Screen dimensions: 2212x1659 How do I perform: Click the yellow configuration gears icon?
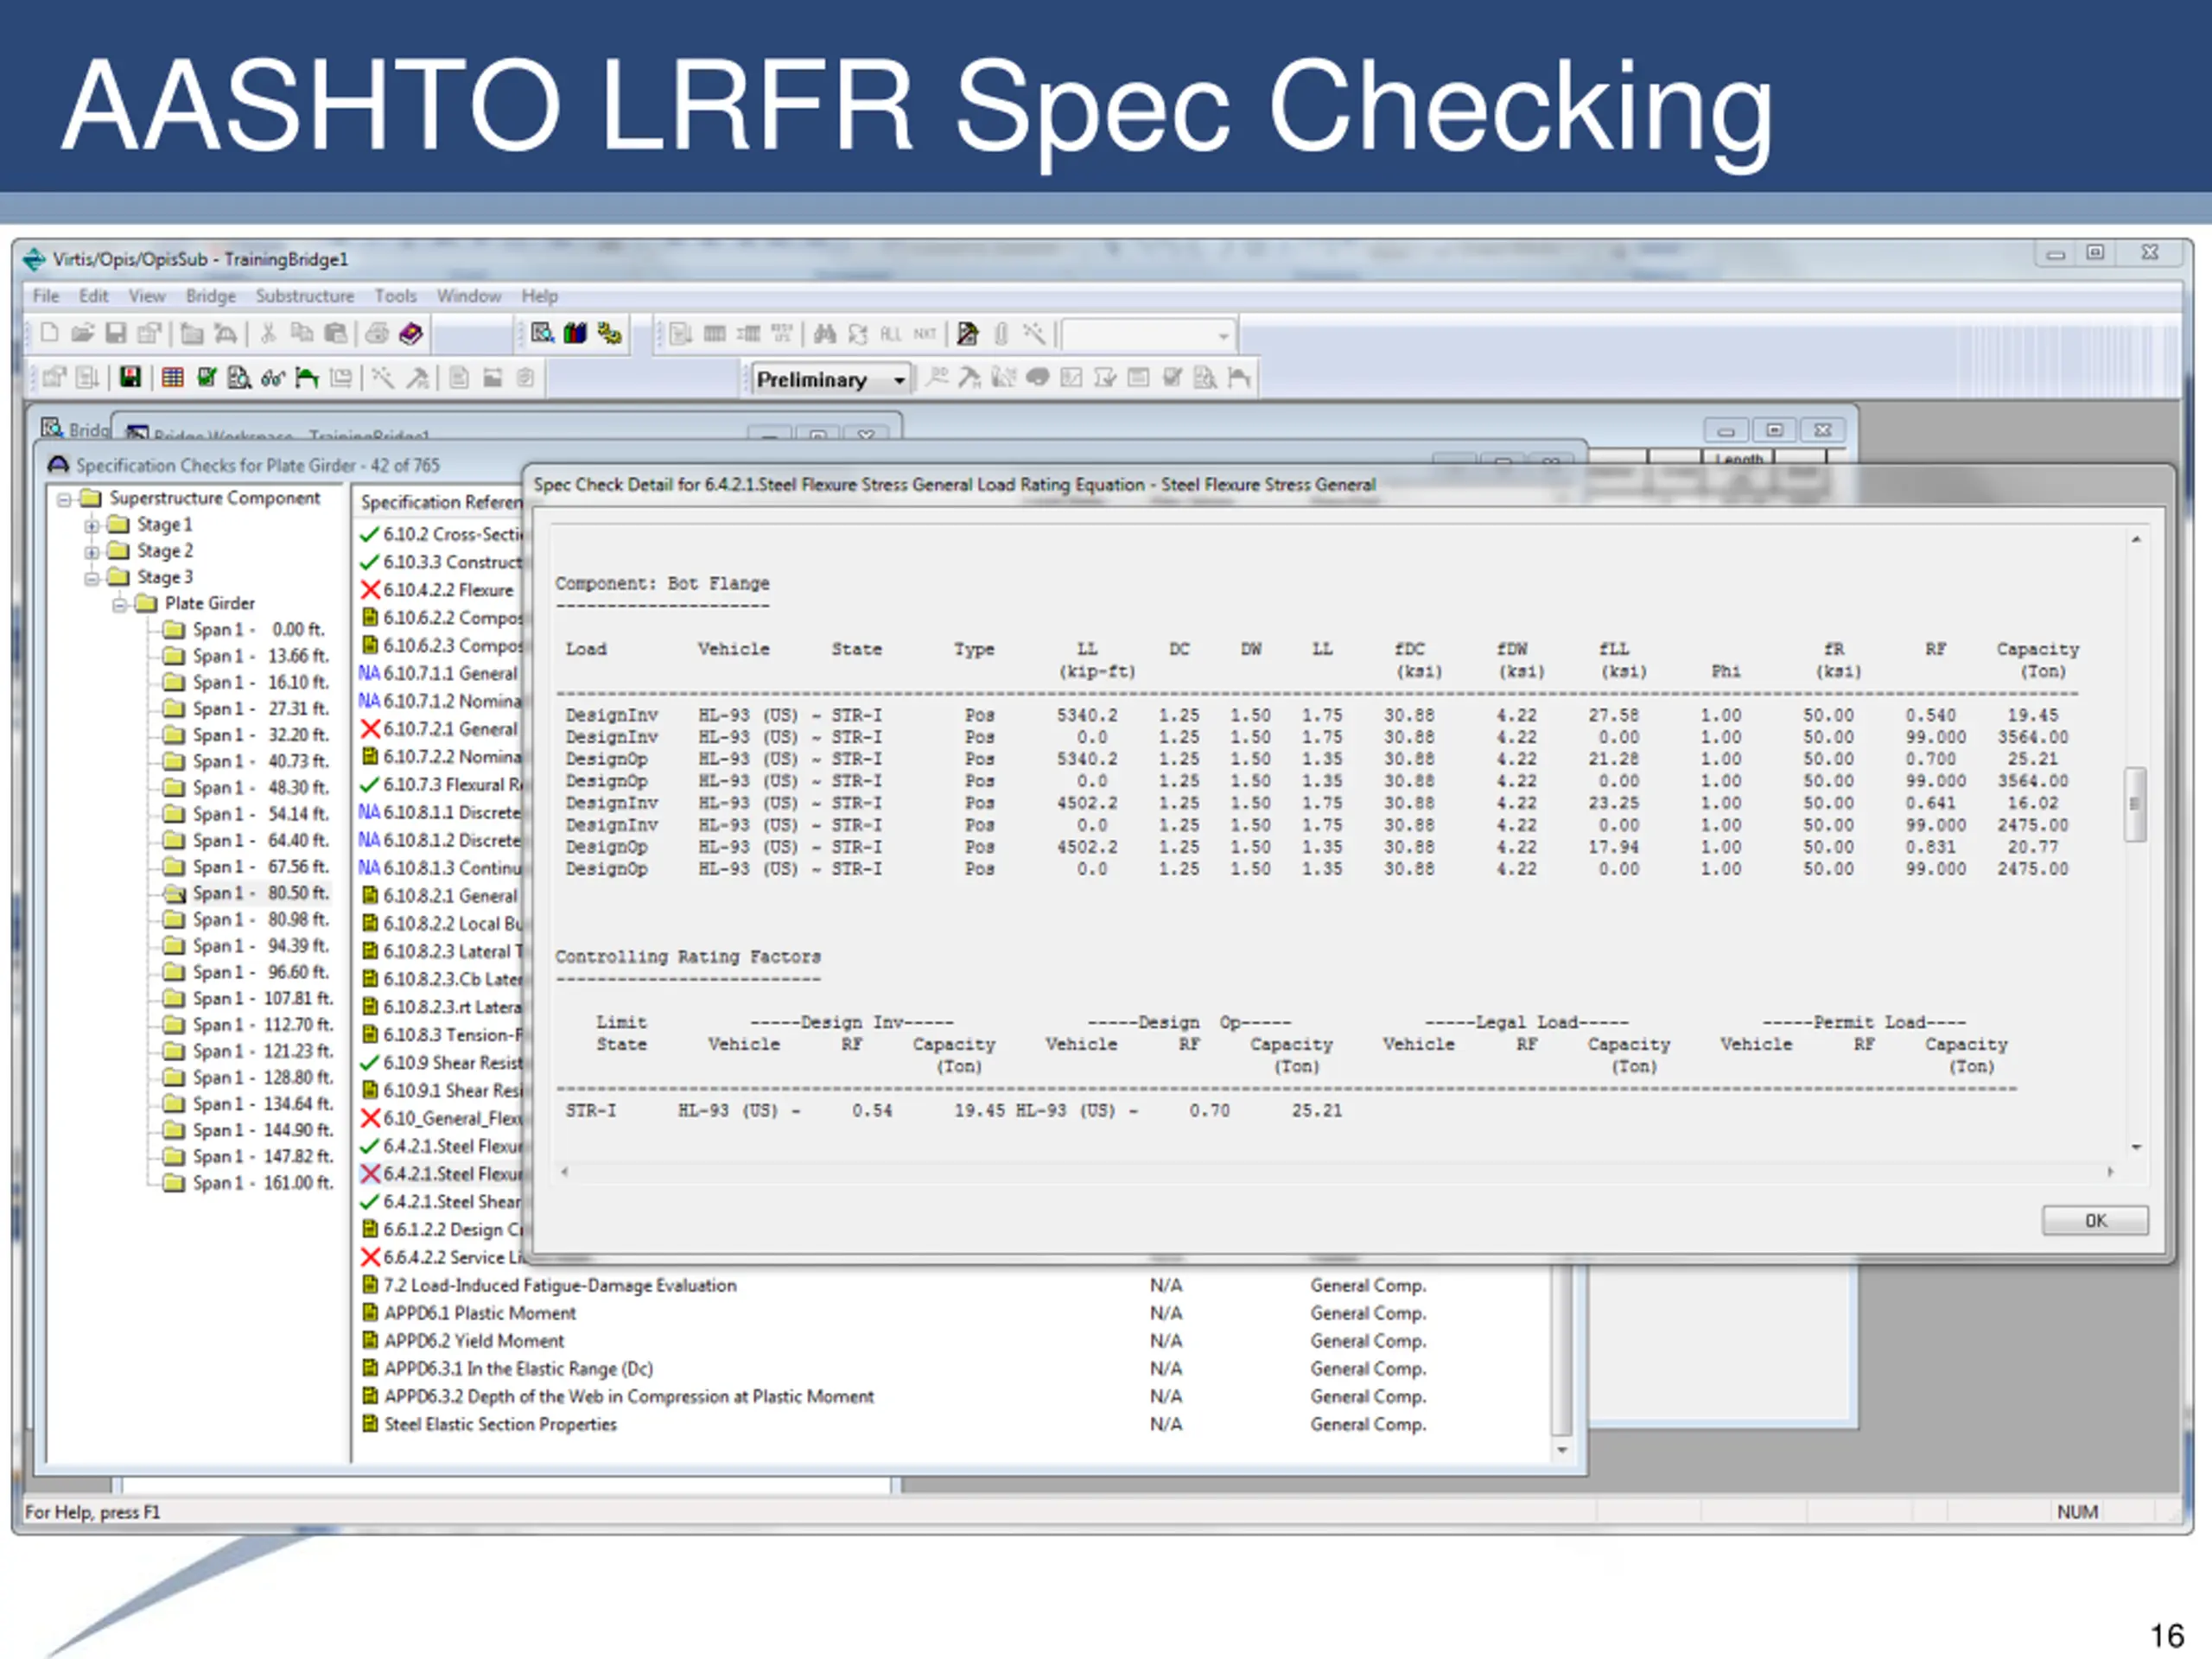609,334
